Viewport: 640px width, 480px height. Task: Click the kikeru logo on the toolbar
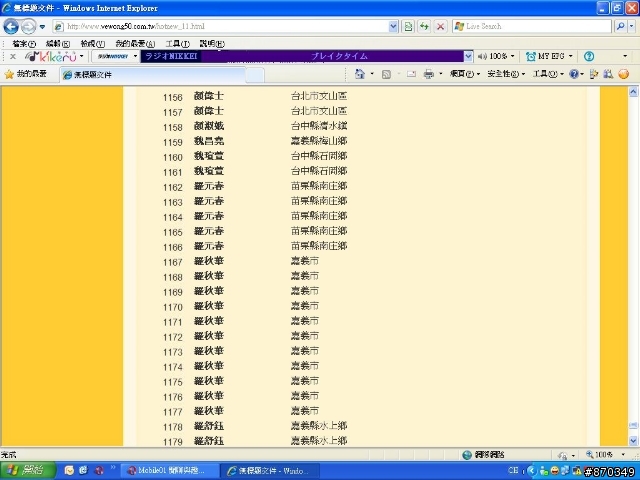pos(51,56)
